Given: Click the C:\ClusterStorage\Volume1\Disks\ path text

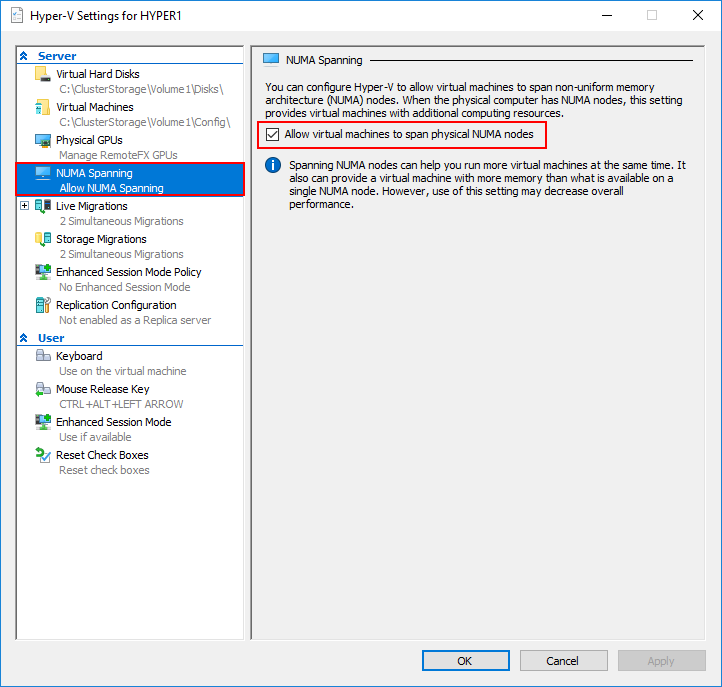Looking at the screenshot, I should pos(141,89).
